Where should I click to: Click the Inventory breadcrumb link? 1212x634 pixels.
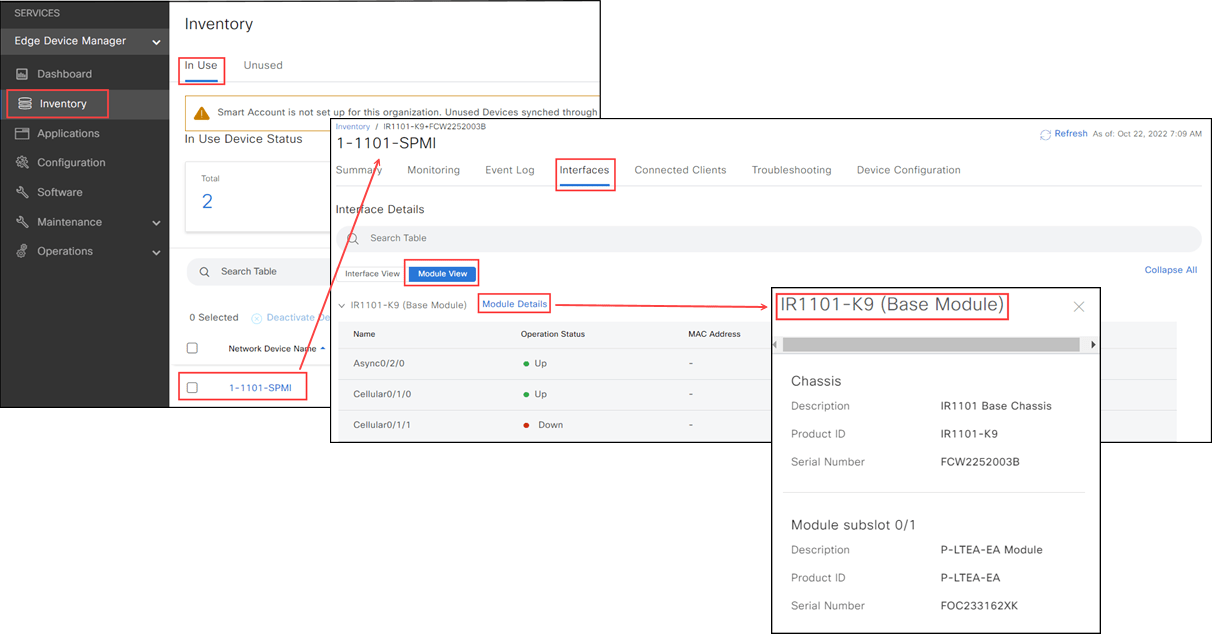tap(352, 127)
